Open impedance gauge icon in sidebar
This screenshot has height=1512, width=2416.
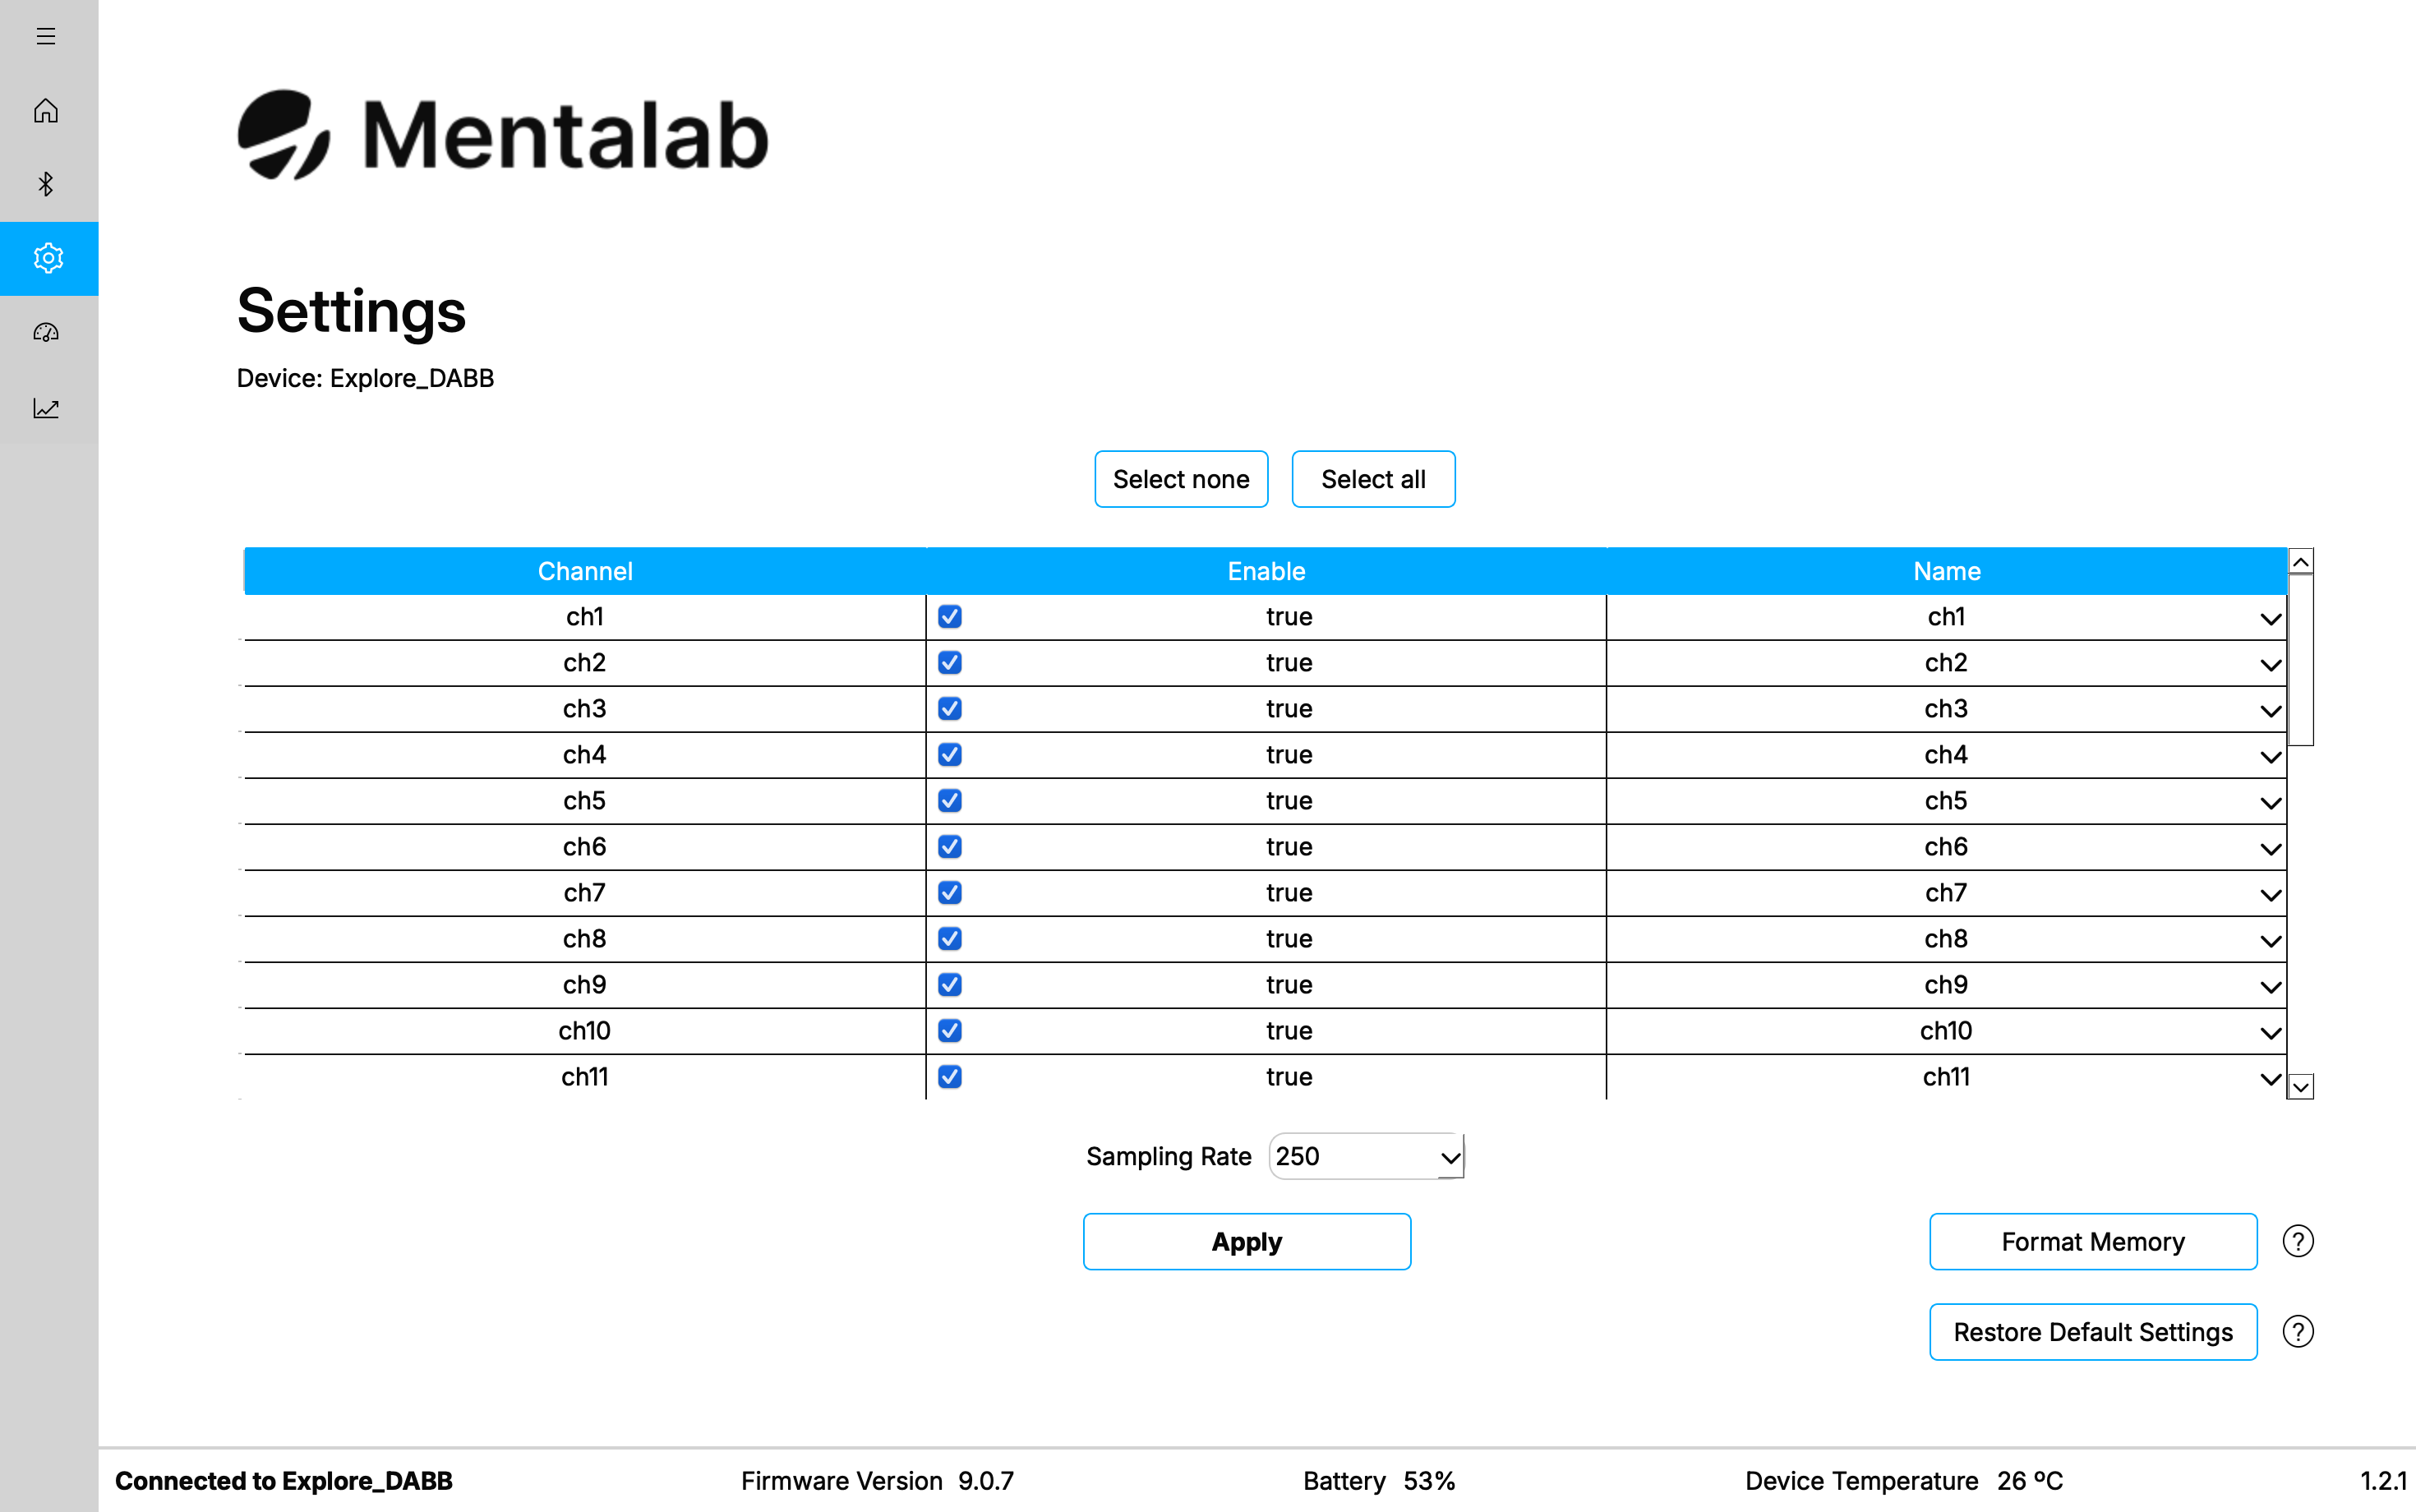click(46, 332)
